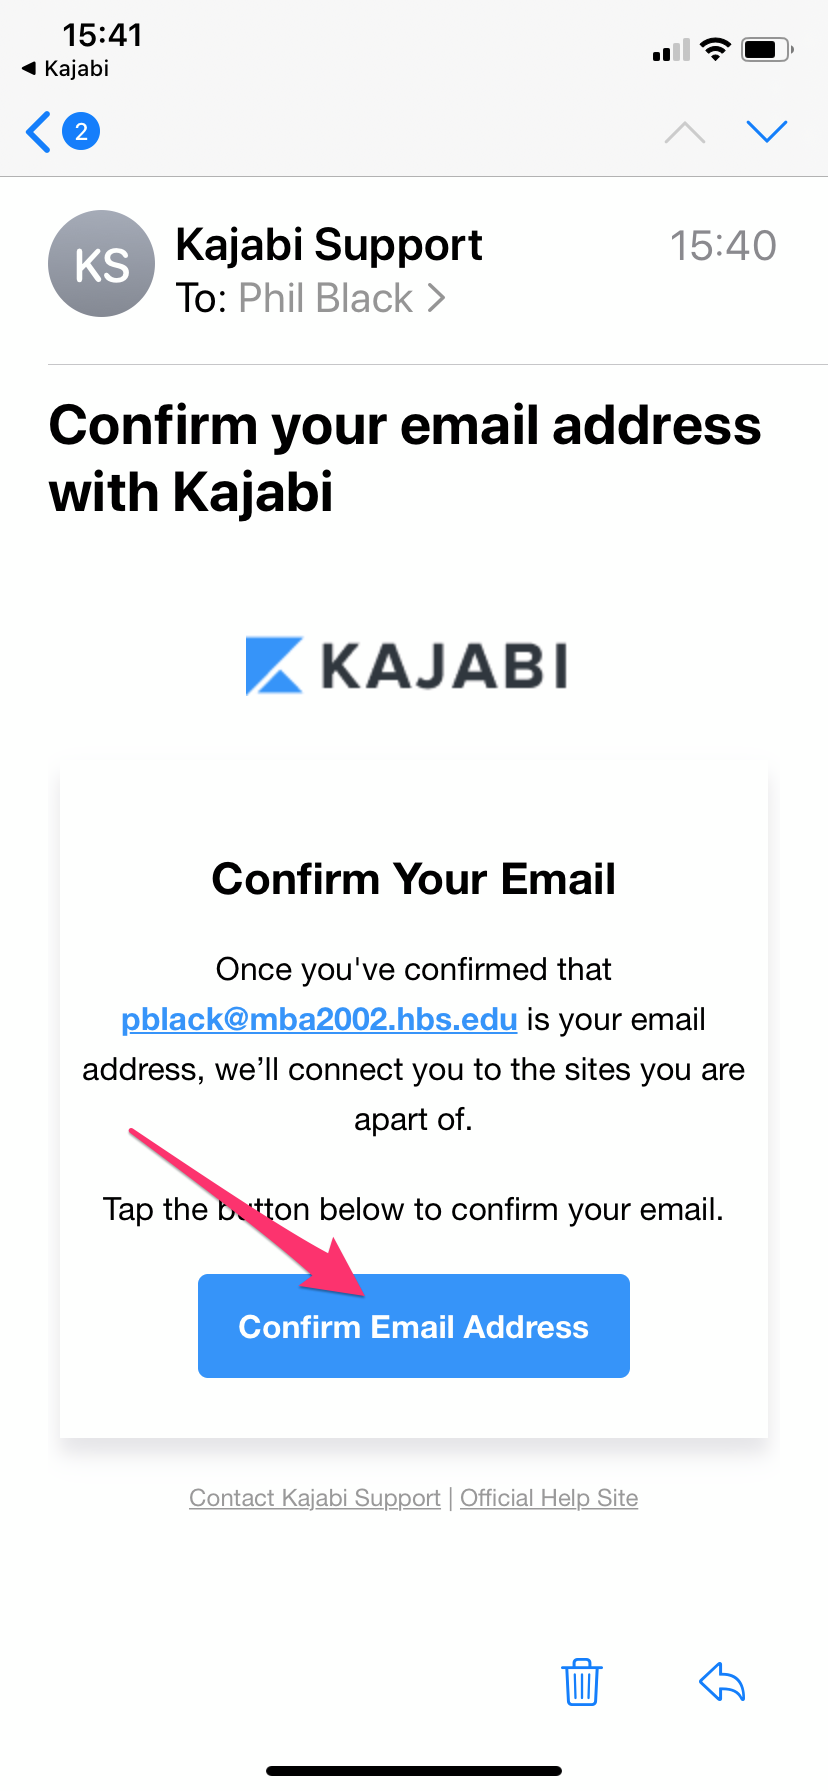Tap the unread count badge 2
The width and height of the screenshot is (828, 1791).
click(x=81, y=131)
